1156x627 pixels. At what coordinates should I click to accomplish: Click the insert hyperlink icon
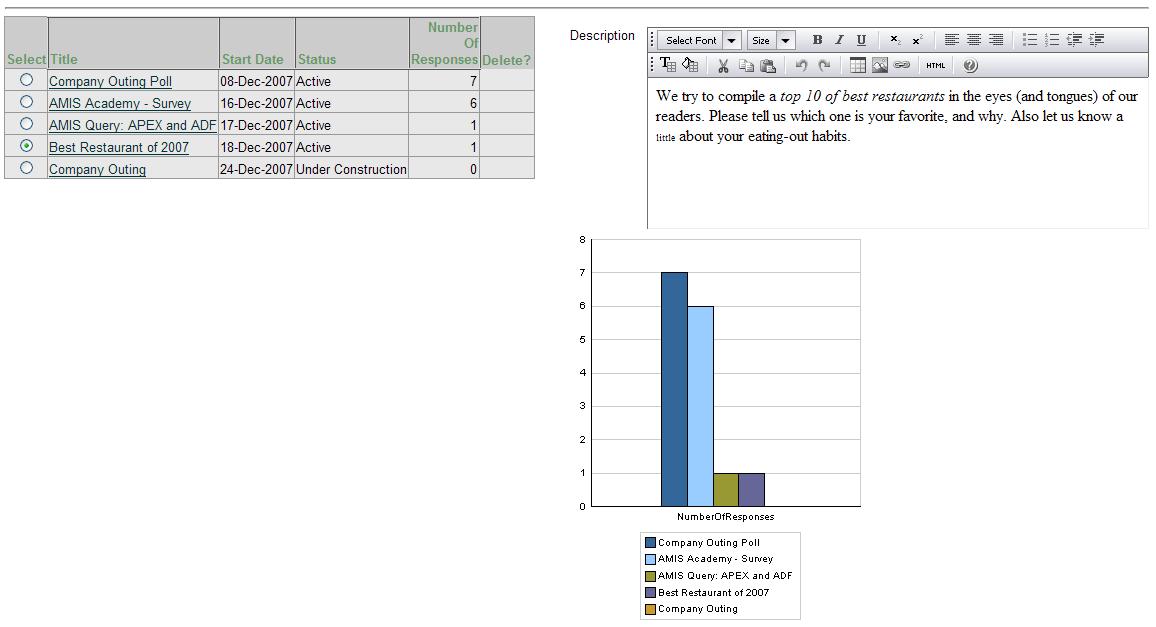(902, 66)
